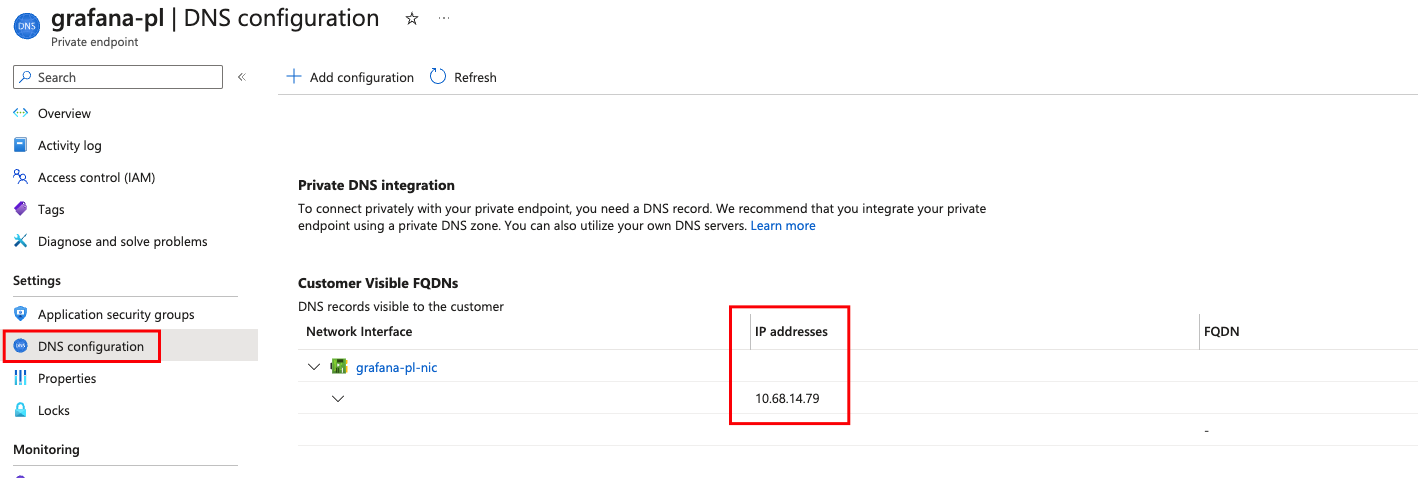
Task: Click the 'Private endpoint' subtitle text
Action: tap(95, 42)
